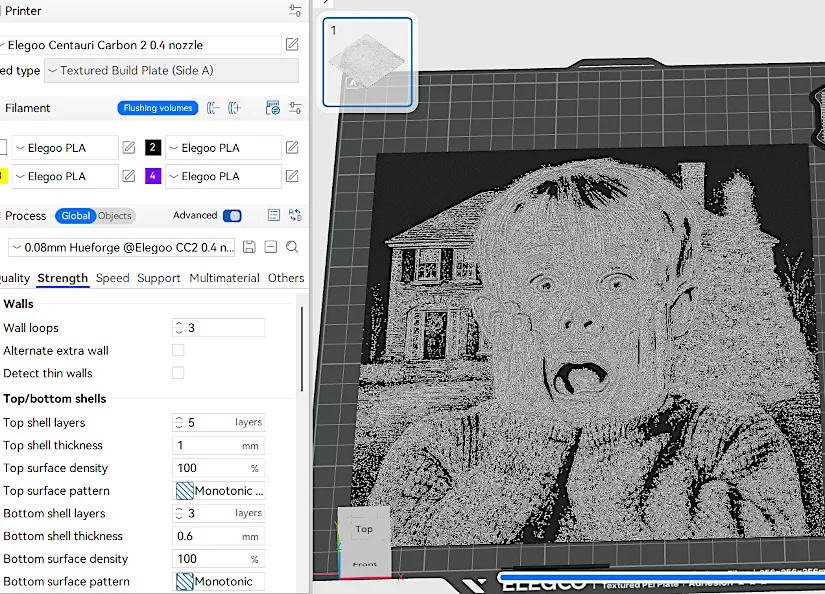Image resolution: width=825 pixels, height=594 pixels.
Task: Click the sync filament list icon
Action: (272, 108)
